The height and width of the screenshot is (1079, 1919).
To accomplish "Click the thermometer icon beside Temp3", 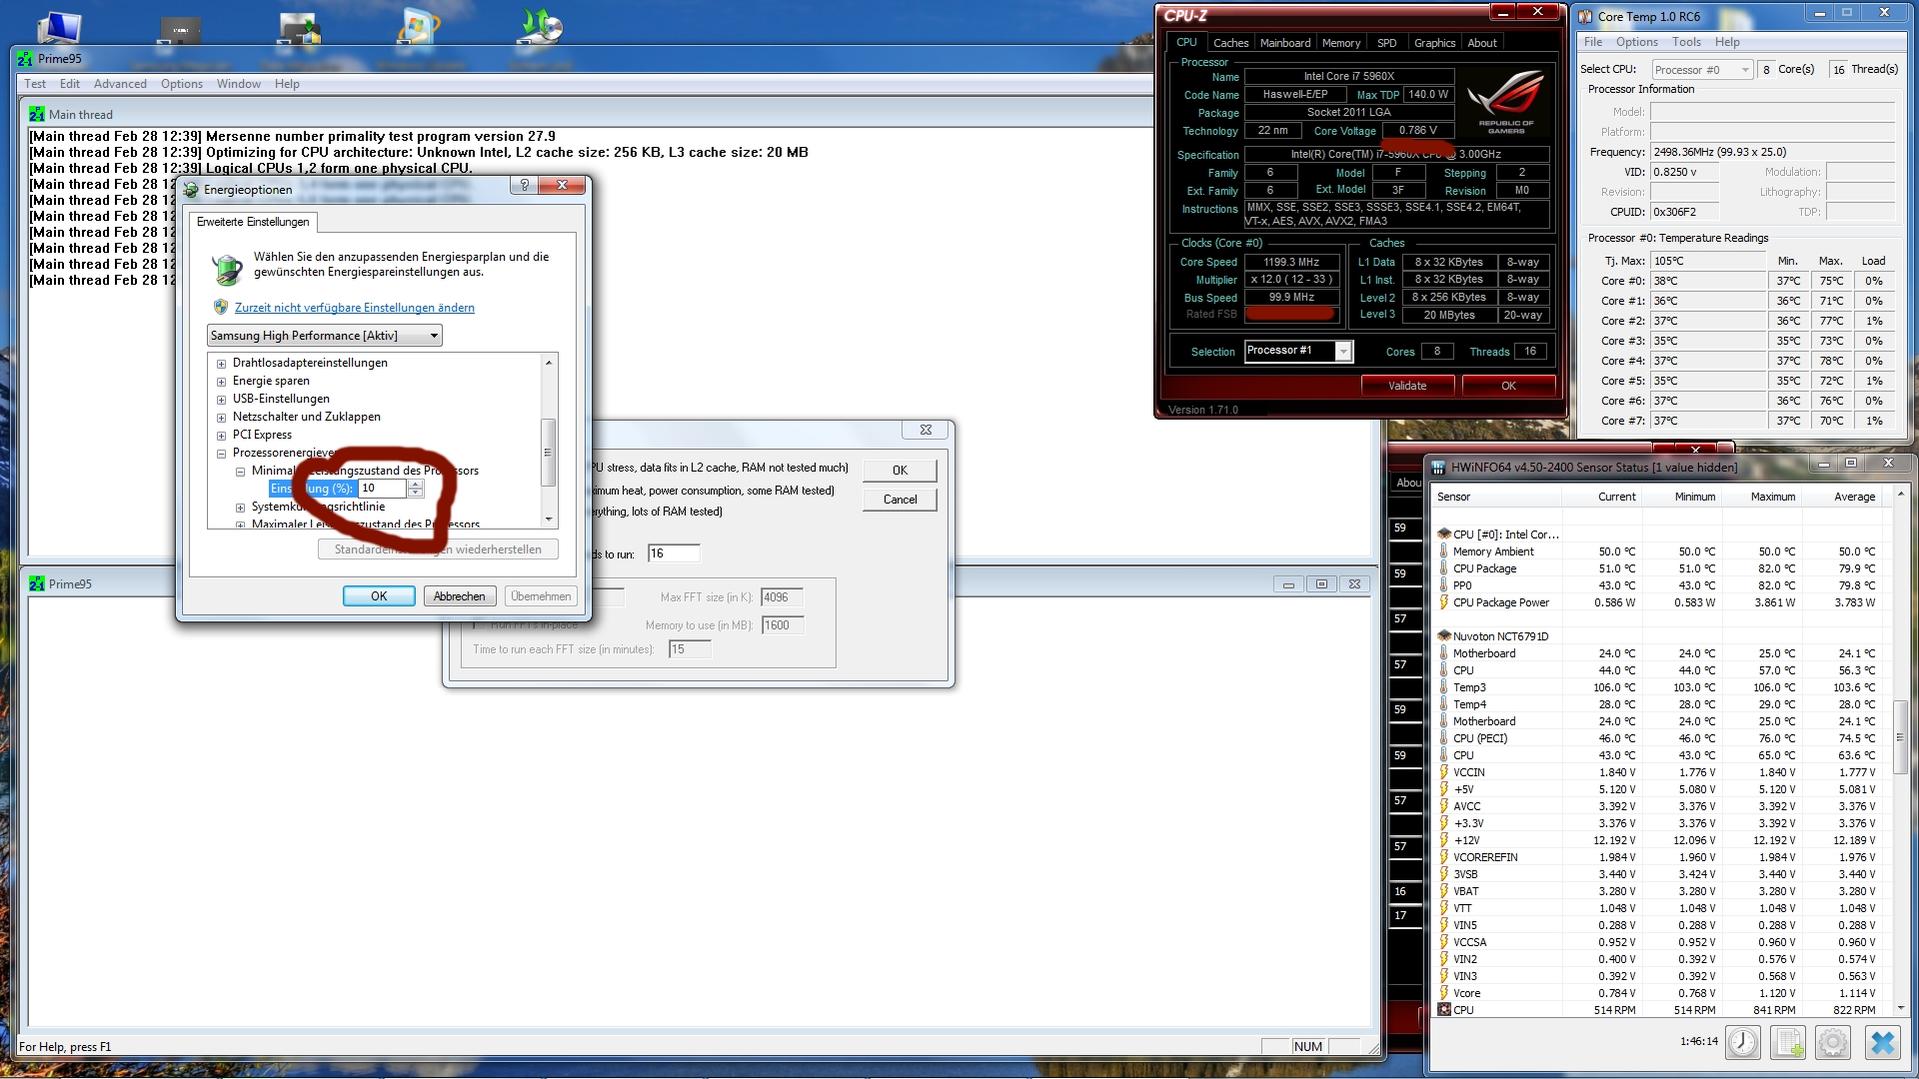I will pos(1444,687).
